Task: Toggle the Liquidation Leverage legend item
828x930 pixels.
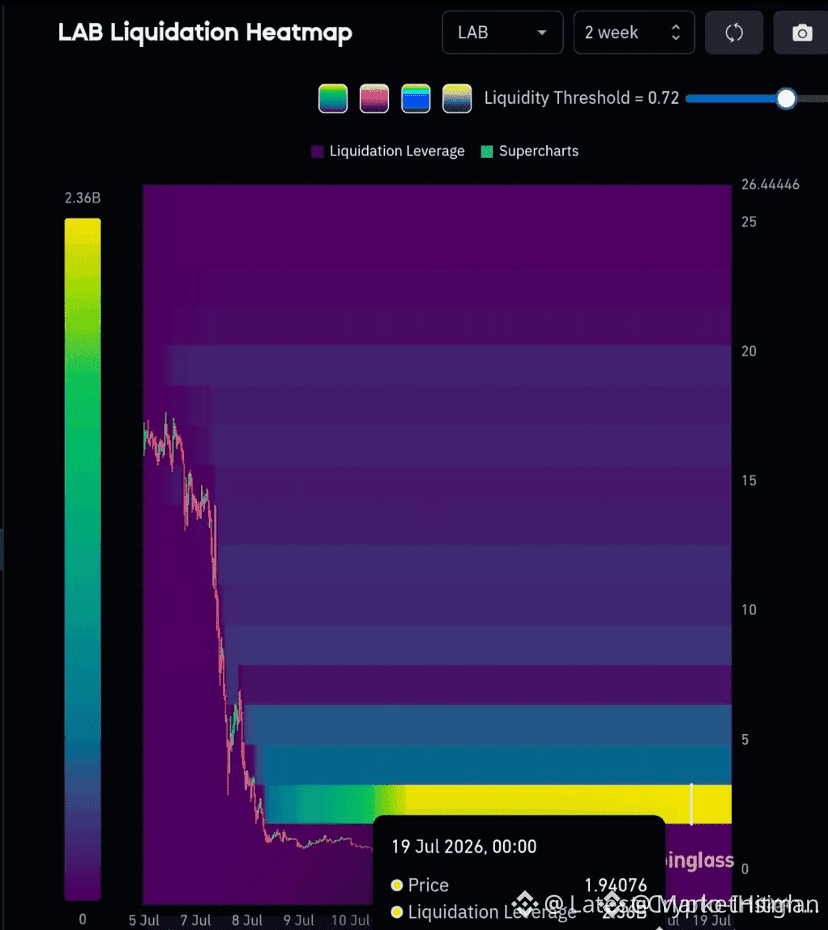Action: pos(388,151)
